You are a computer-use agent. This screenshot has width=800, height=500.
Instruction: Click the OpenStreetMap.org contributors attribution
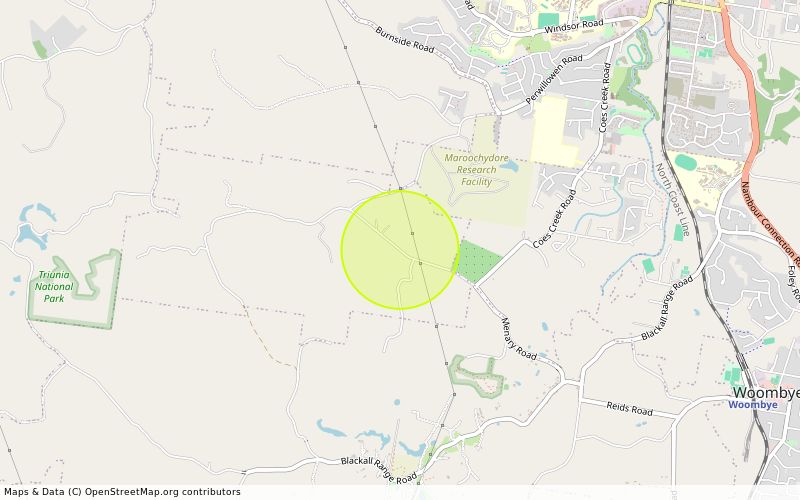pyautogui.click(x=162, y=492)
